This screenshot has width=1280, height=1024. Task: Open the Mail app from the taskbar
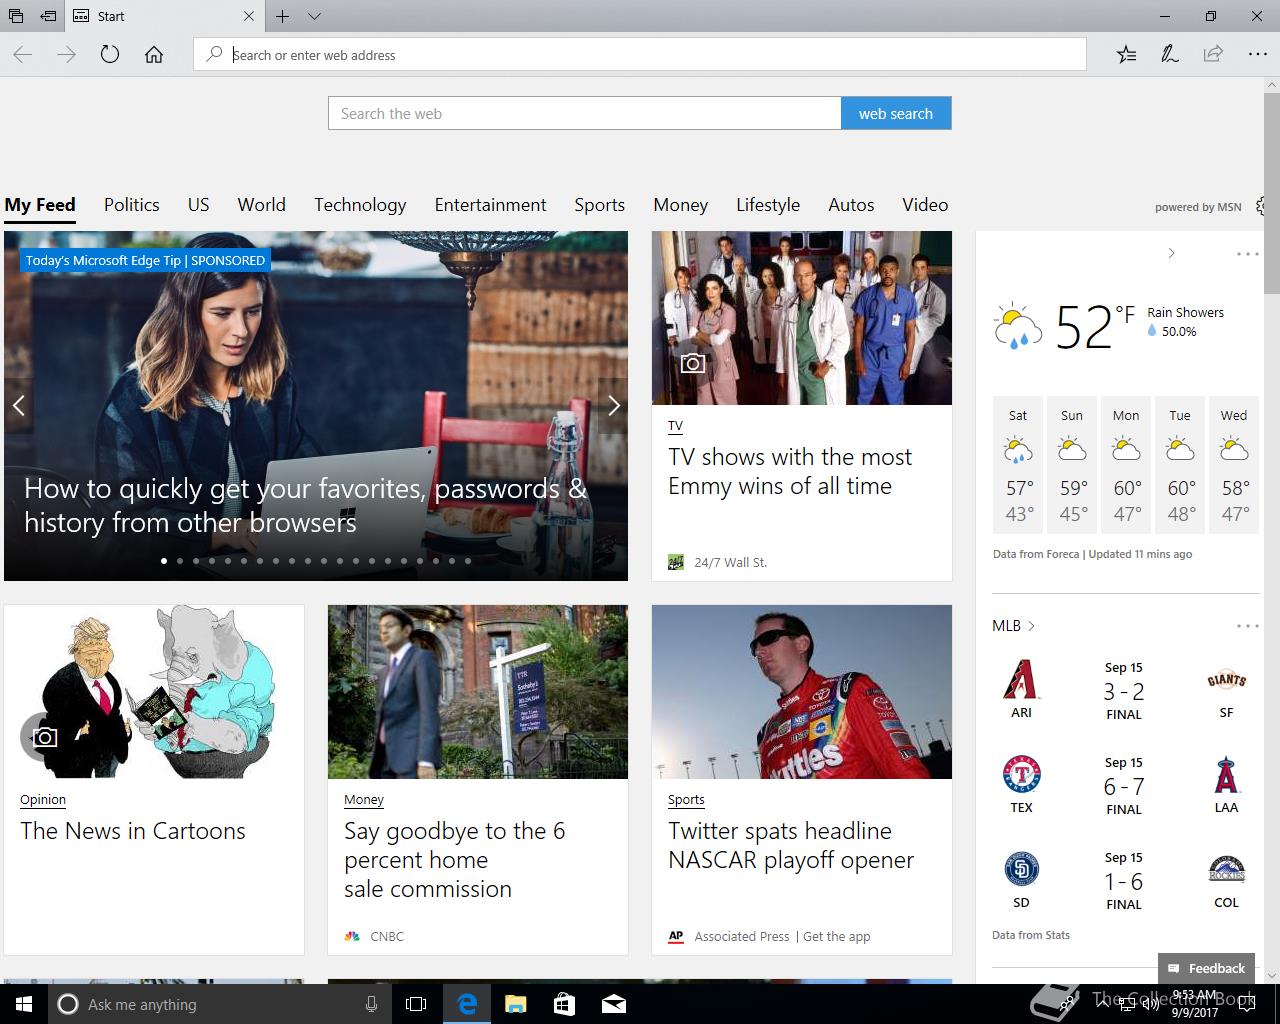[x=614, y=1004]
